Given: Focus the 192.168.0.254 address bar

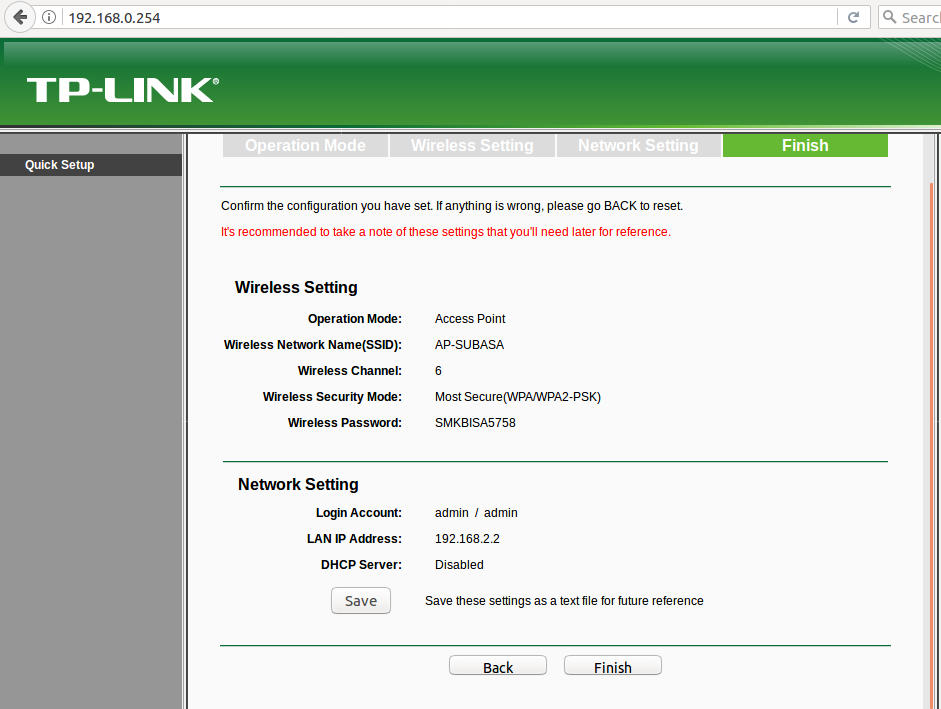Looking at the screenshot, I should click(x=300, y=17).
